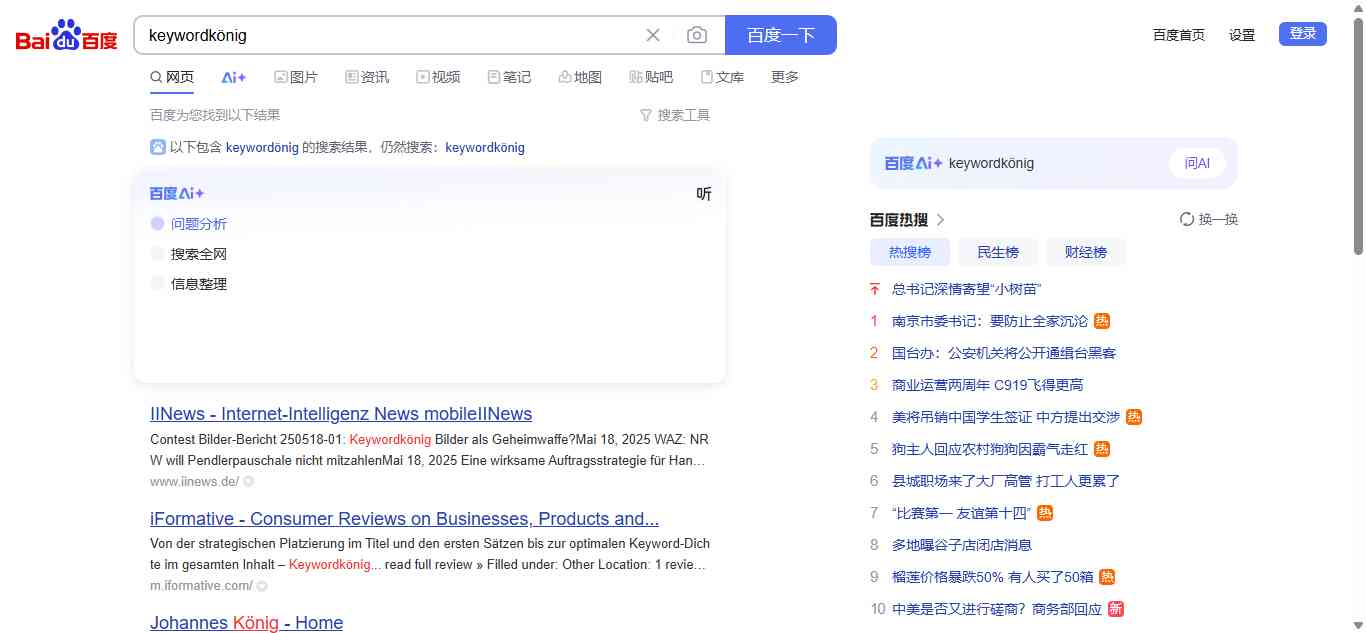
Task: Open the 设置 settings link
Action: 1242,35
